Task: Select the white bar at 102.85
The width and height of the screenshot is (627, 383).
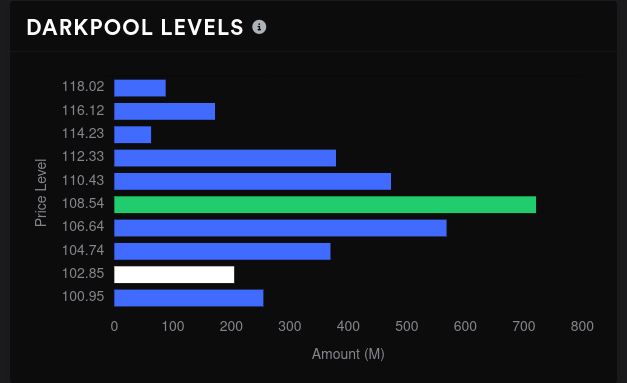Action: point(174,275)
